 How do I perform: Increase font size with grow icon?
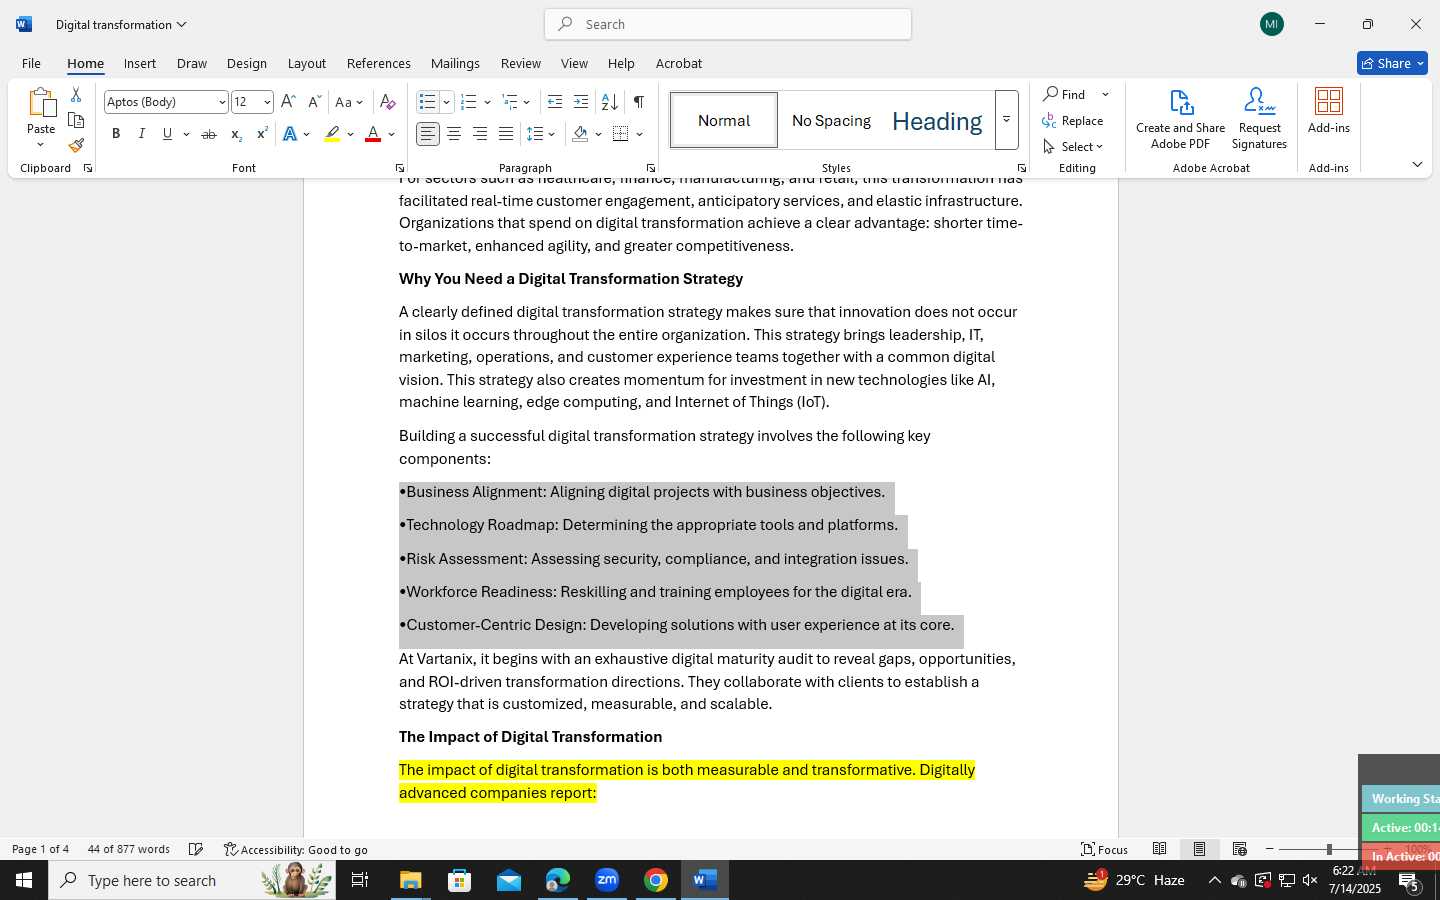click(288, 102)
